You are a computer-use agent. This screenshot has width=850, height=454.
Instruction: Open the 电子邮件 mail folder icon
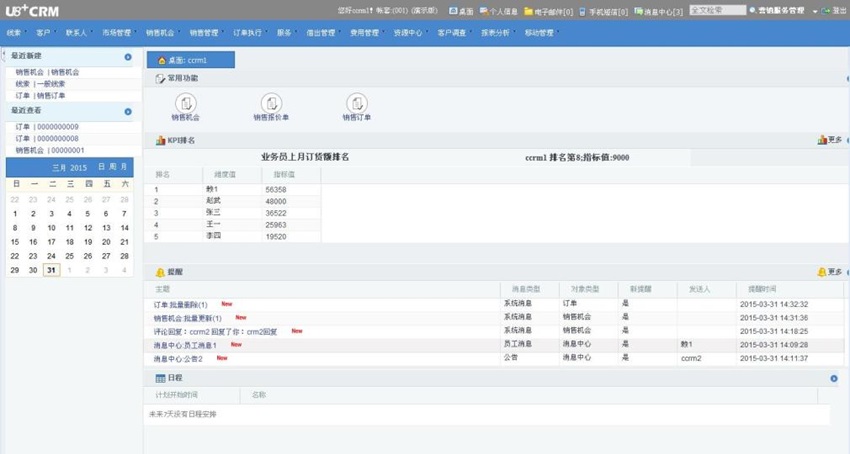point(528,11)
